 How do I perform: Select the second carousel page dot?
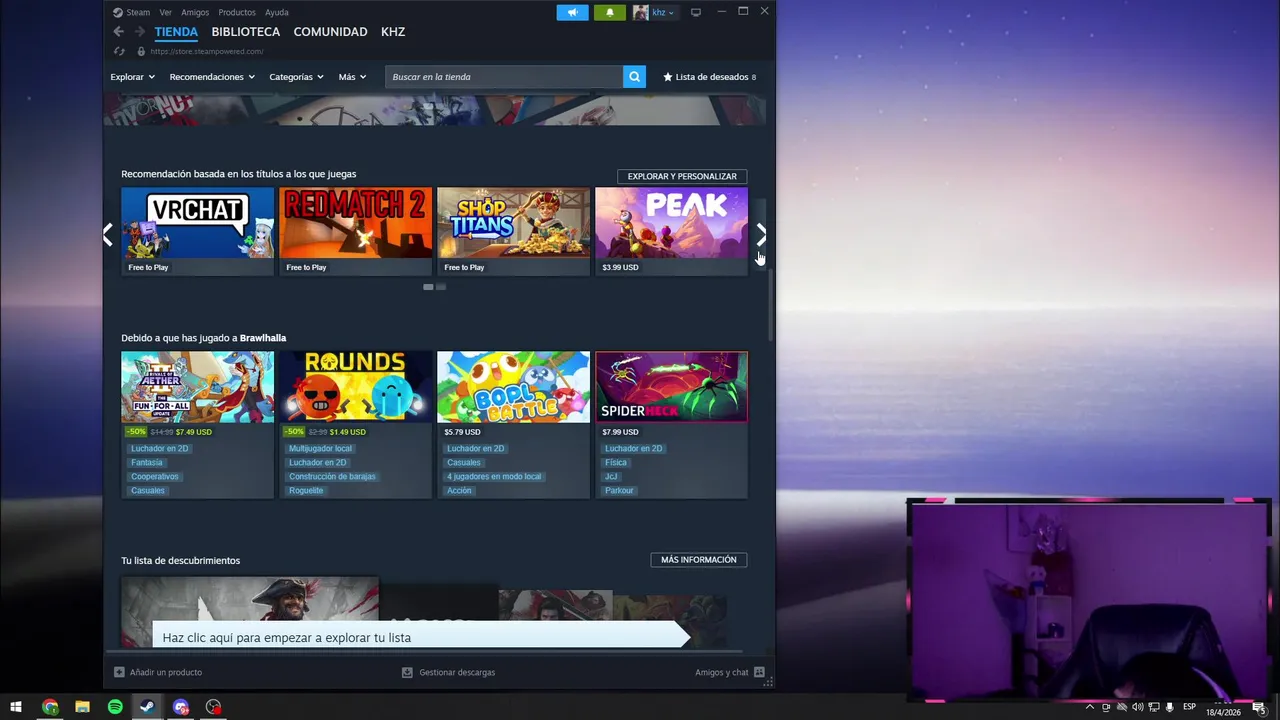click(x=441, y=287)
